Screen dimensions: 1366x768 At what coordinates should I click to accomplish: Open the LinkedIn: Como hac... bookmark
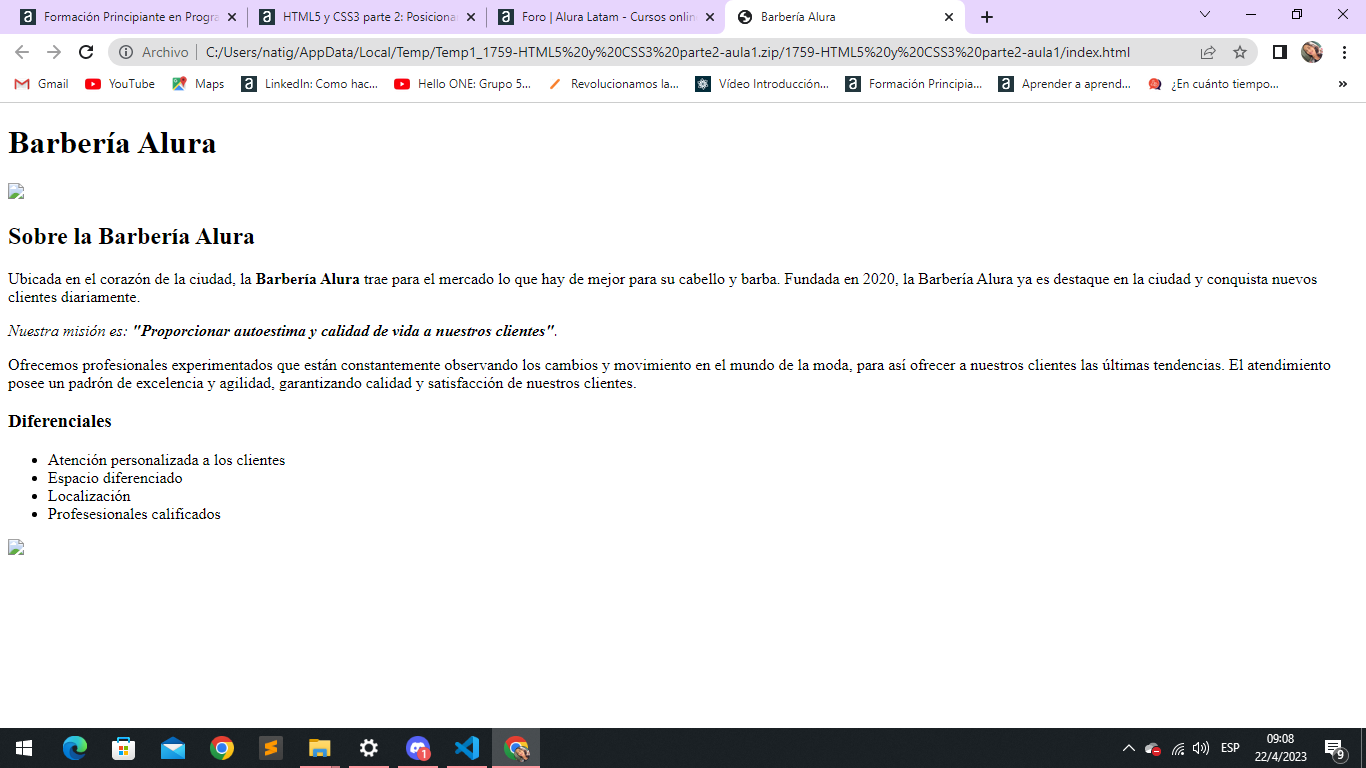coord(309,84)
